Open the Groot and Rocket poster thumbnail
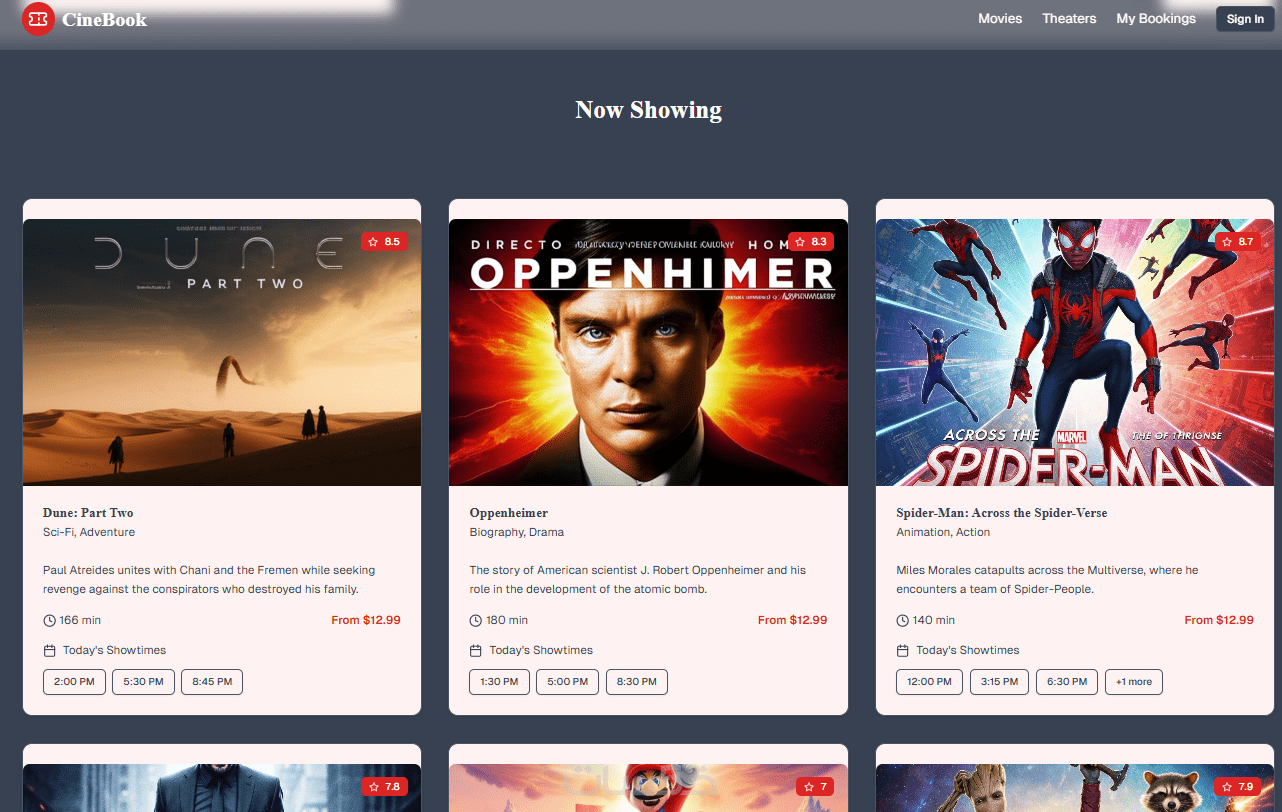The width and height of the screenshot is (1282, 812). [1075, 788]
